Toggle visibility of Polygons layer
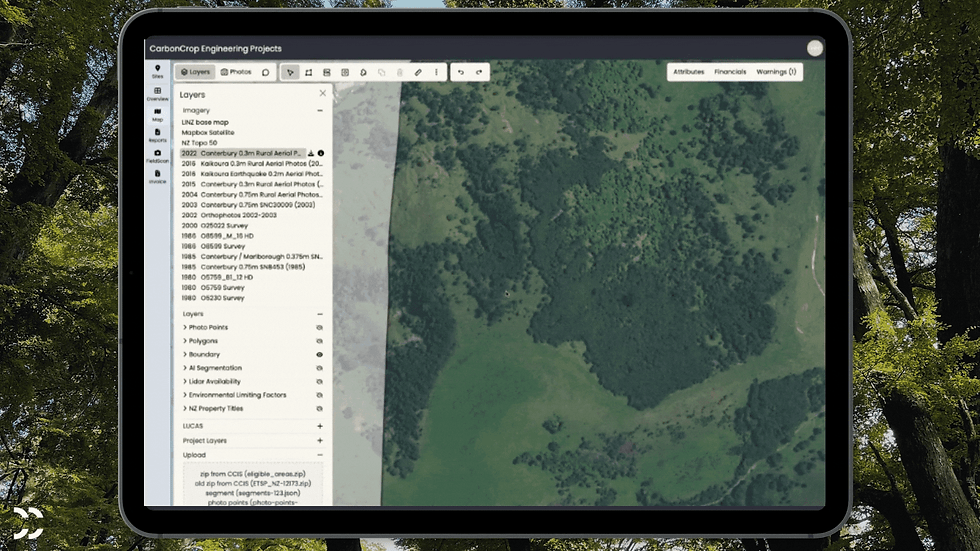980x551 pixels. point(319,341)
